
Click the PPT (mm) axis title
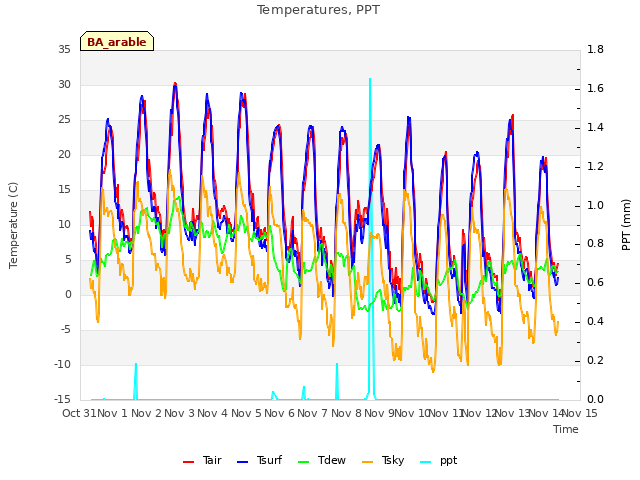626,225
